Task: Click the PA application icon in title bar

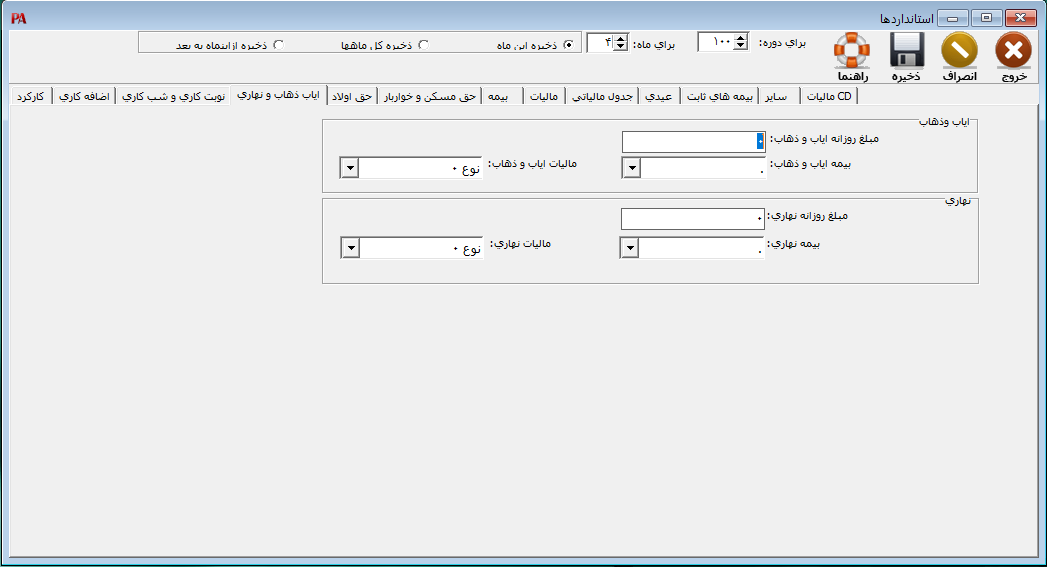Action: [18, 18]
